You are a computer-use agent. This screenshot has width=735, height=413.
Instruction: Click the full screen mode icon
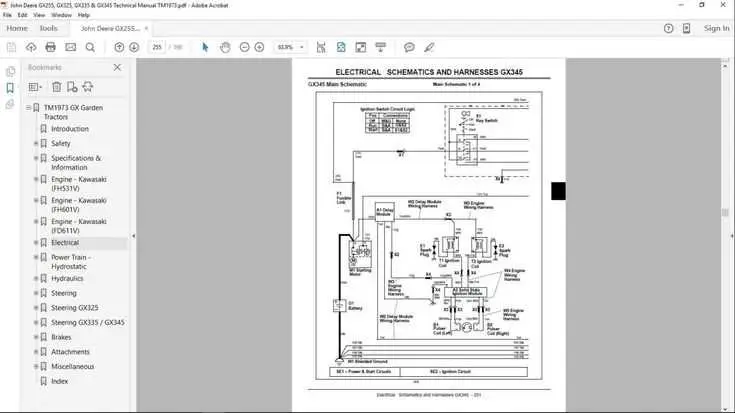360,47
